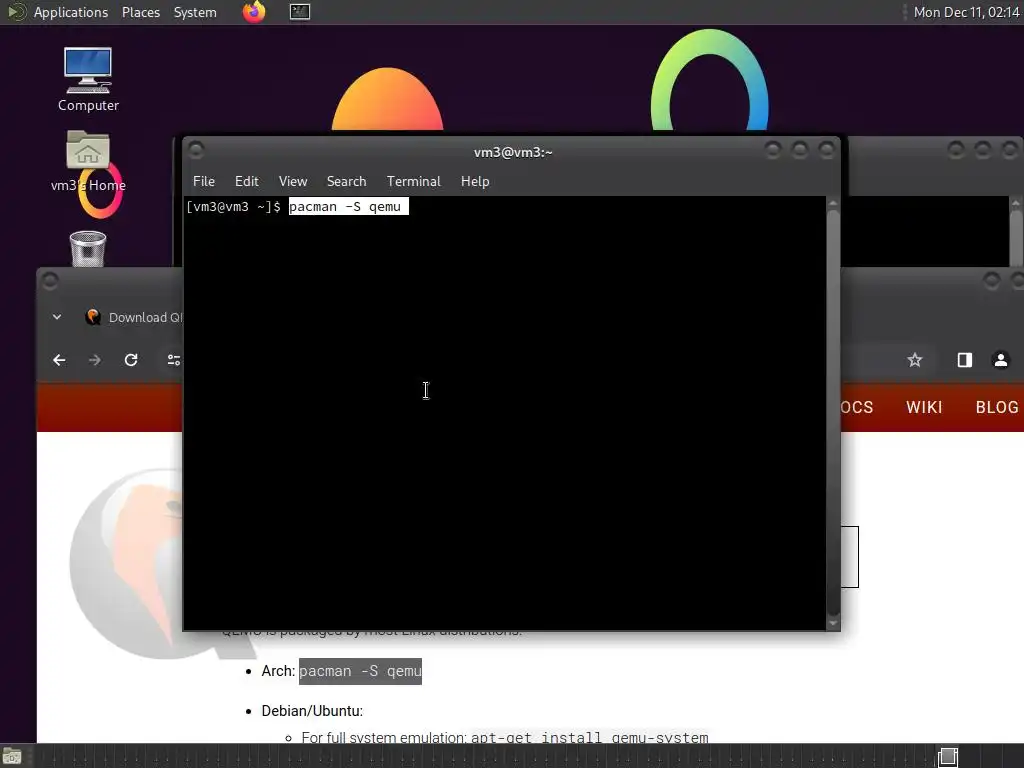Open the Search menu in the terminal
Viewport: 1024px width, 768px height.
(346, 182)
